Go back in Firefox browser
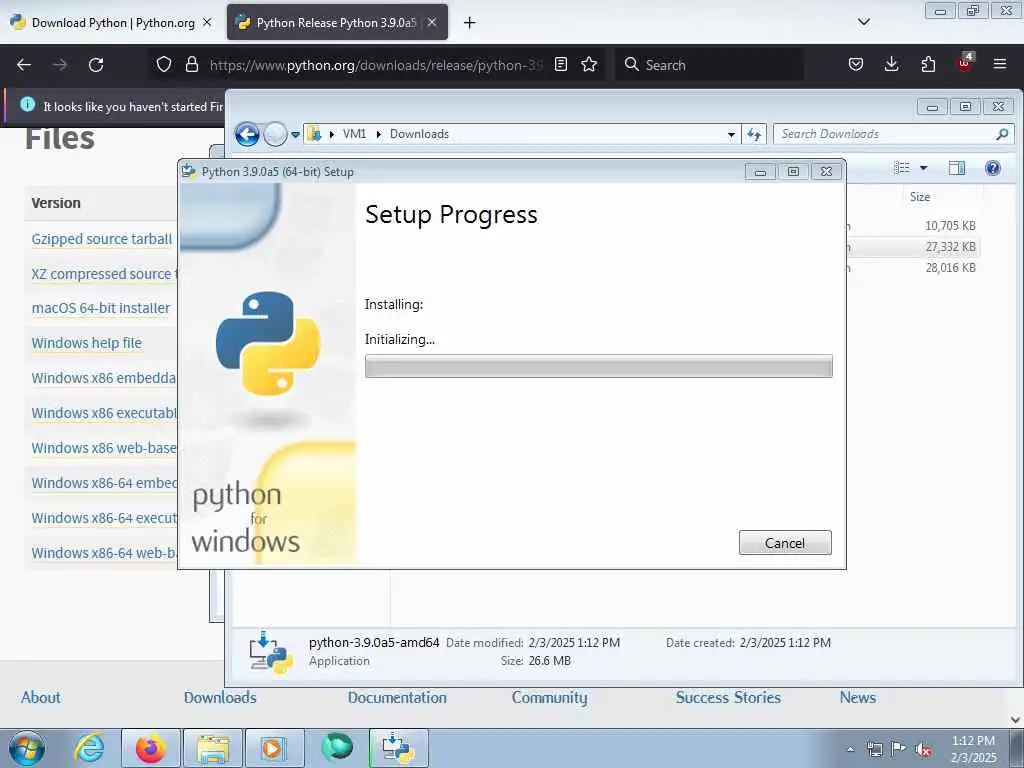 pyautogui.click(x=24, y=65)
